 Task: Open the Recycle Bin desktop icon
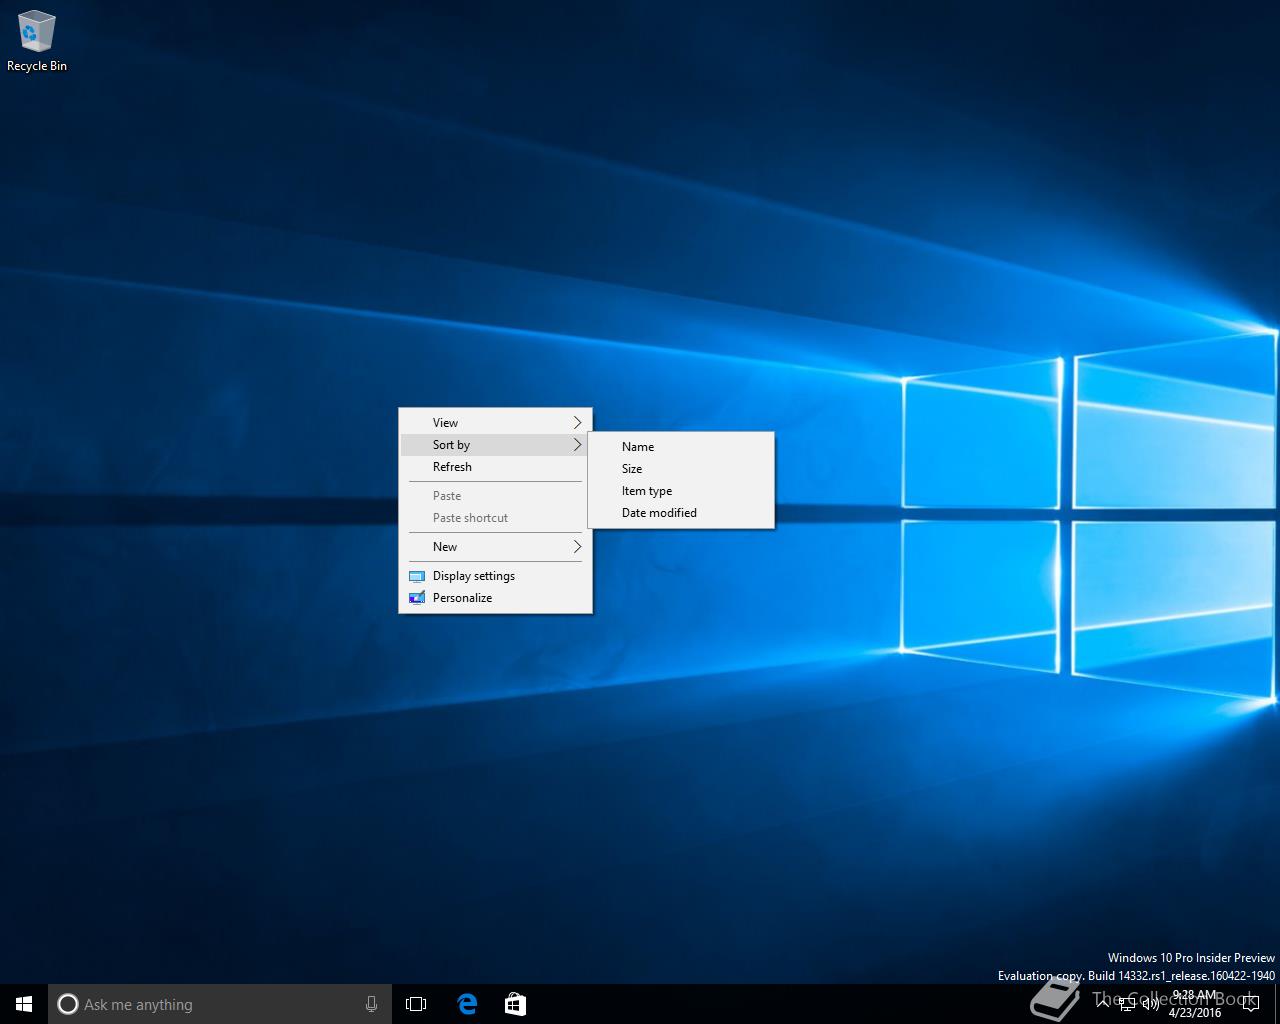coord(36,41)
